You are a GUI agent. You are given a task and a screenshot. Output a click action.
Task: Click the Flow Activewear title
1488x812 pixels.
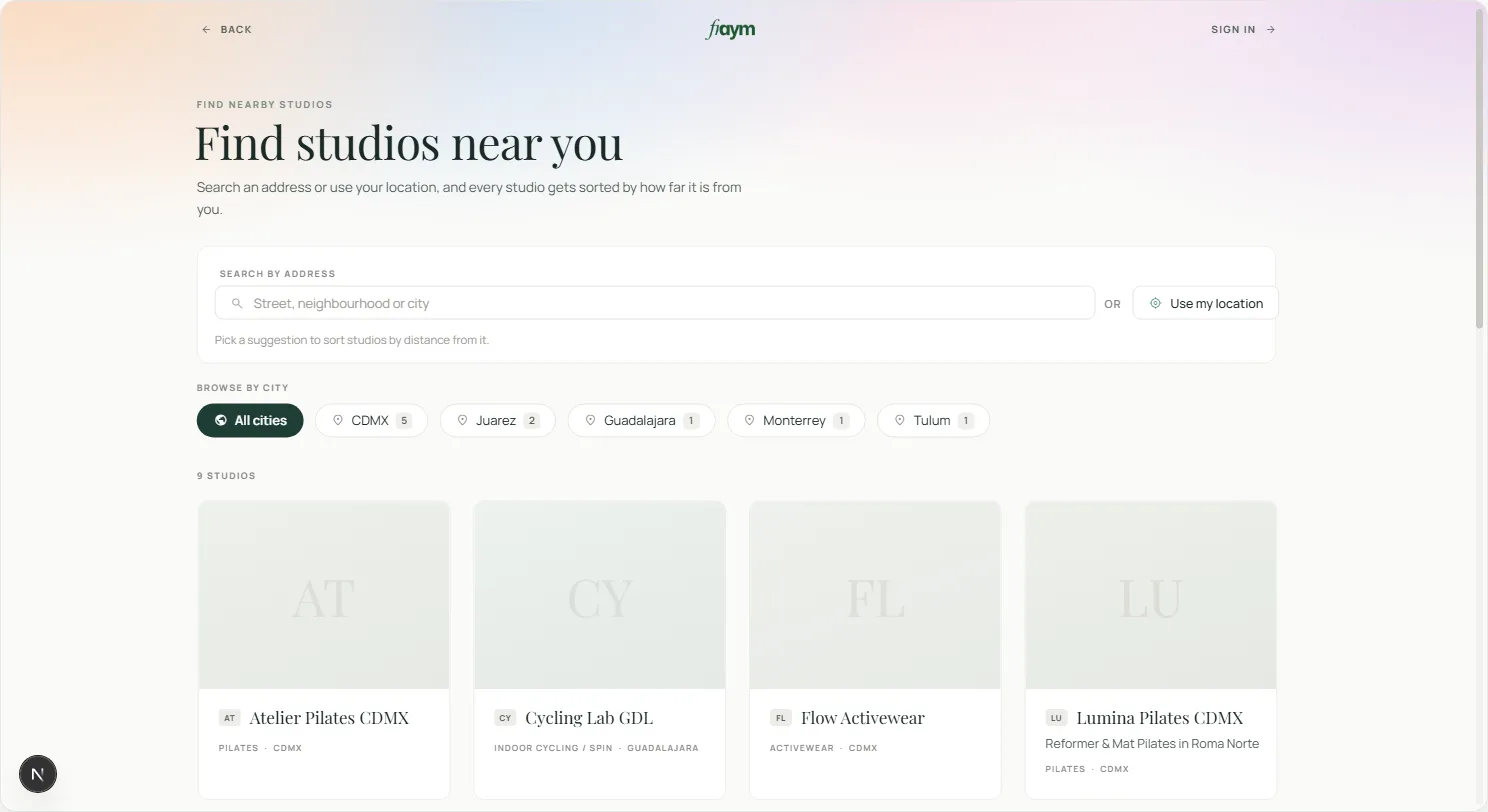(x=863, y=718)
